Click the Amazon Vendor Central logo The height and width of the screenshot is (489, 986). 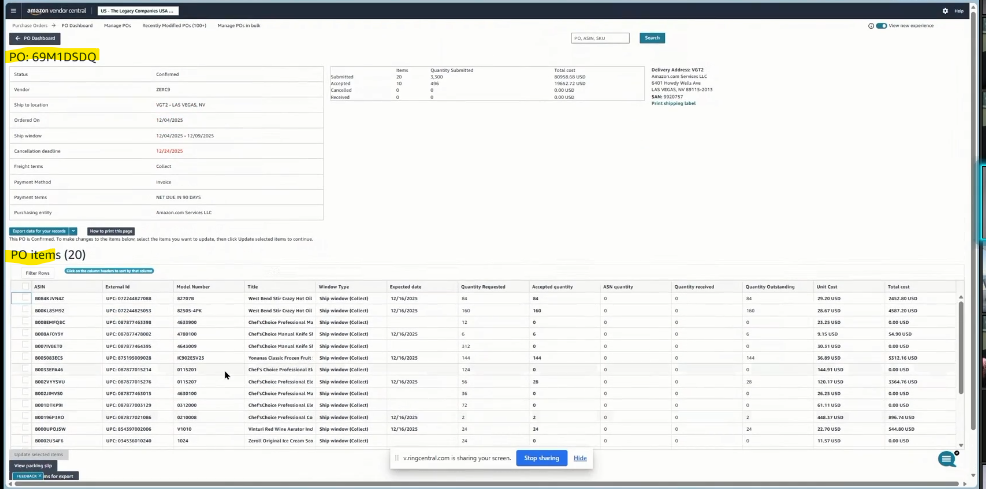click(57, 11)
